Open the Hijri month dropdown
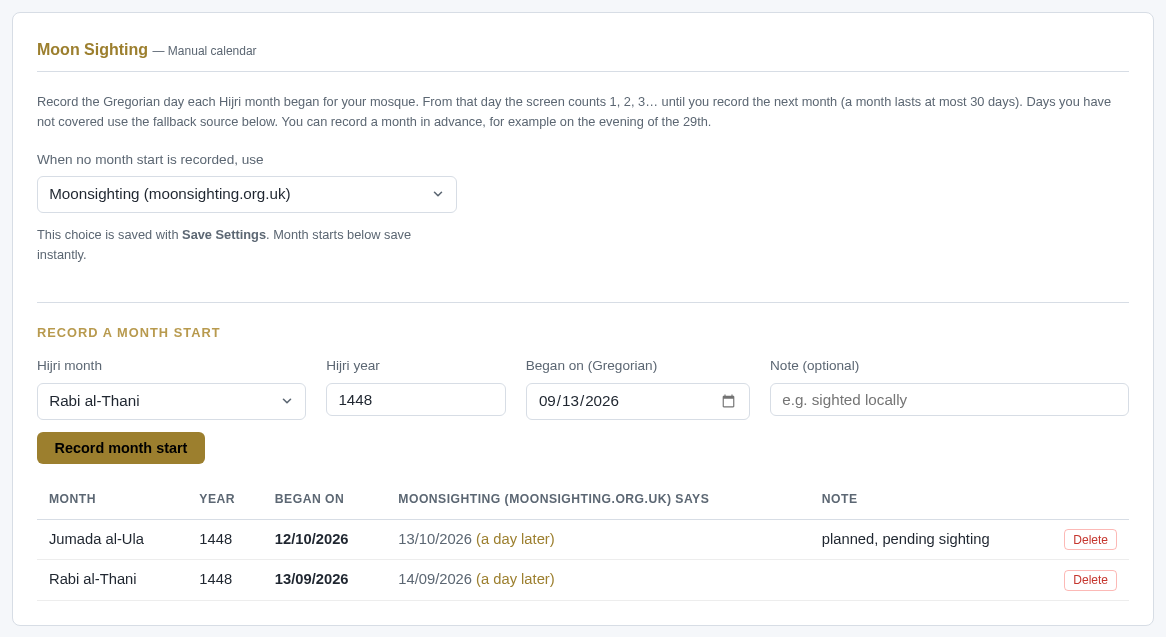The image size is (1166, 637). pyautogui.click(x=171, y=401)
